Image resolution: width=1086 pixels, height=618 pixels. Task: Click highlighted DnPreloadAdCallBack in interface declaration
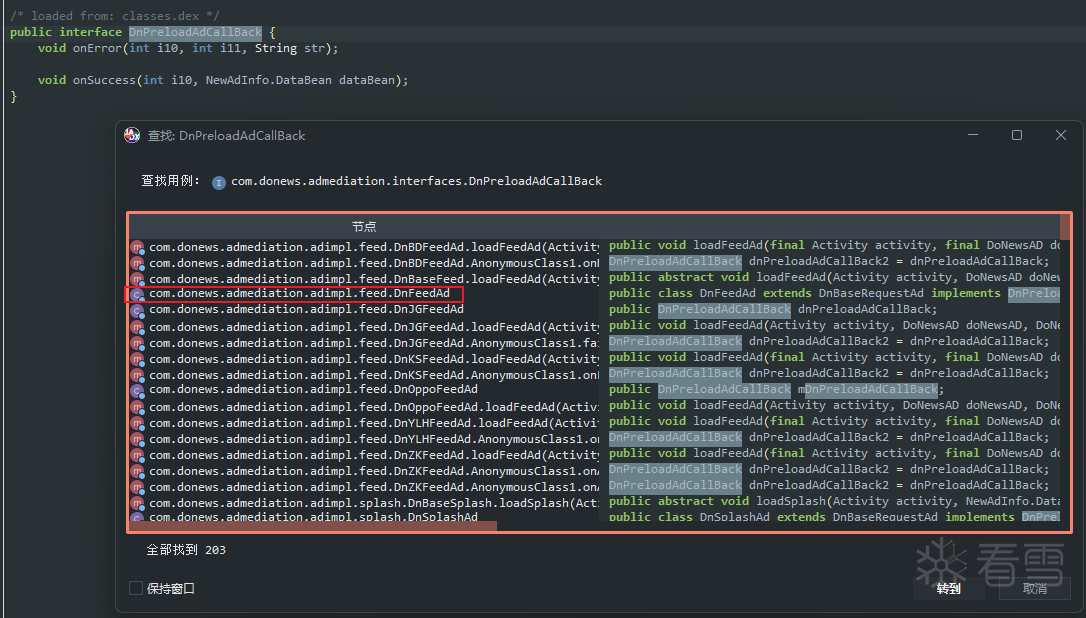[x=195, y=32]
